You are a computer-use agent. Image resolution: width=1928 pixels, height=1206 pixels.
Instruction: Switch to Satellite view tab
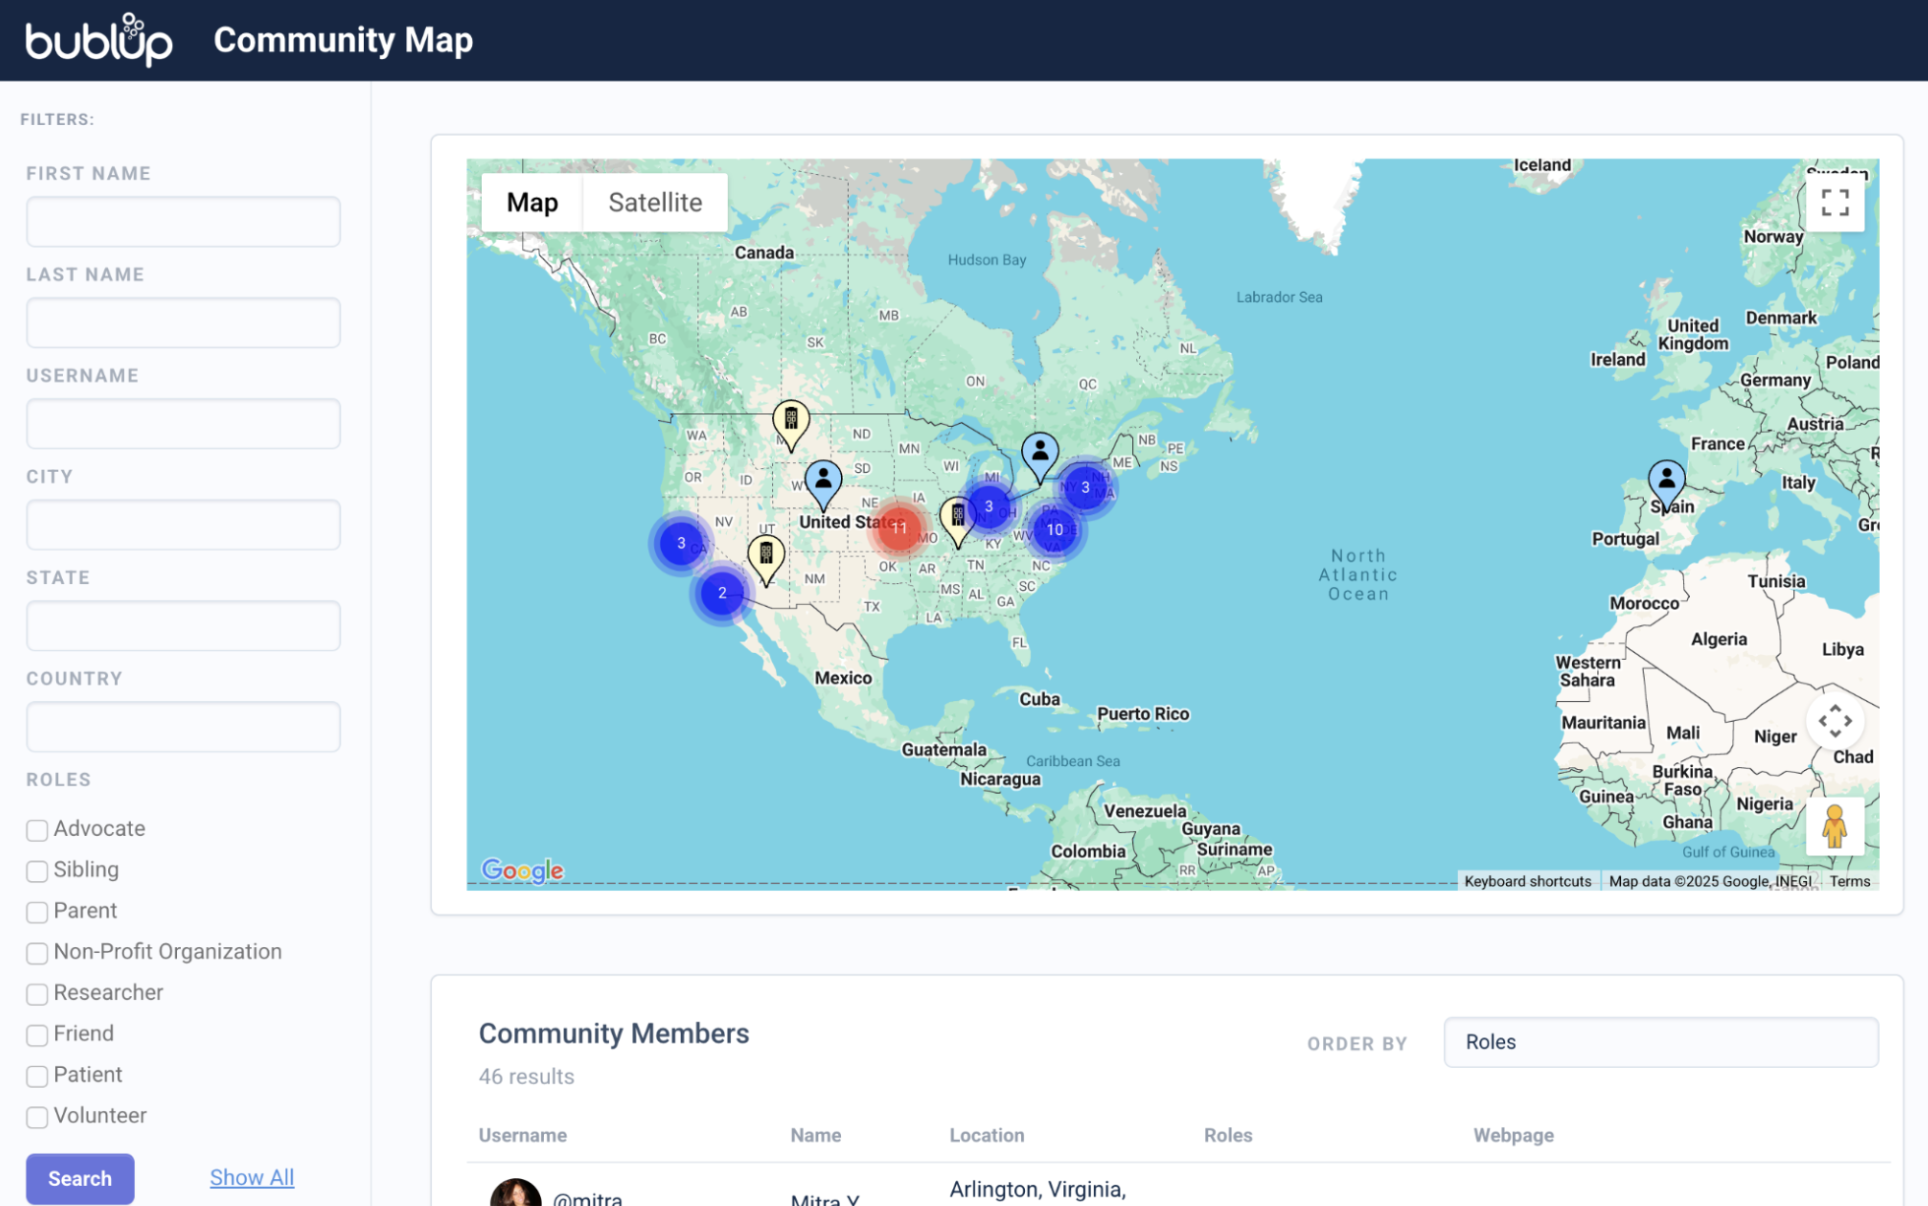[x=655, y=203]
